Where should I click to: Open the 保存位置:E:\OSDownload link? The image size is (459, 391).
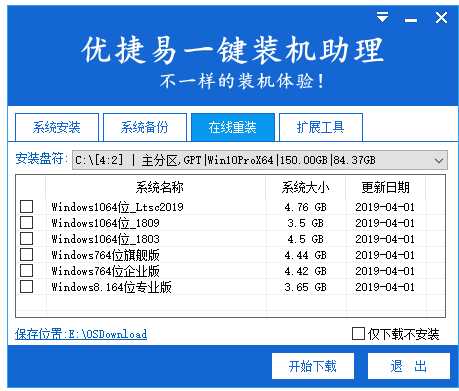[x=81, y=334]
